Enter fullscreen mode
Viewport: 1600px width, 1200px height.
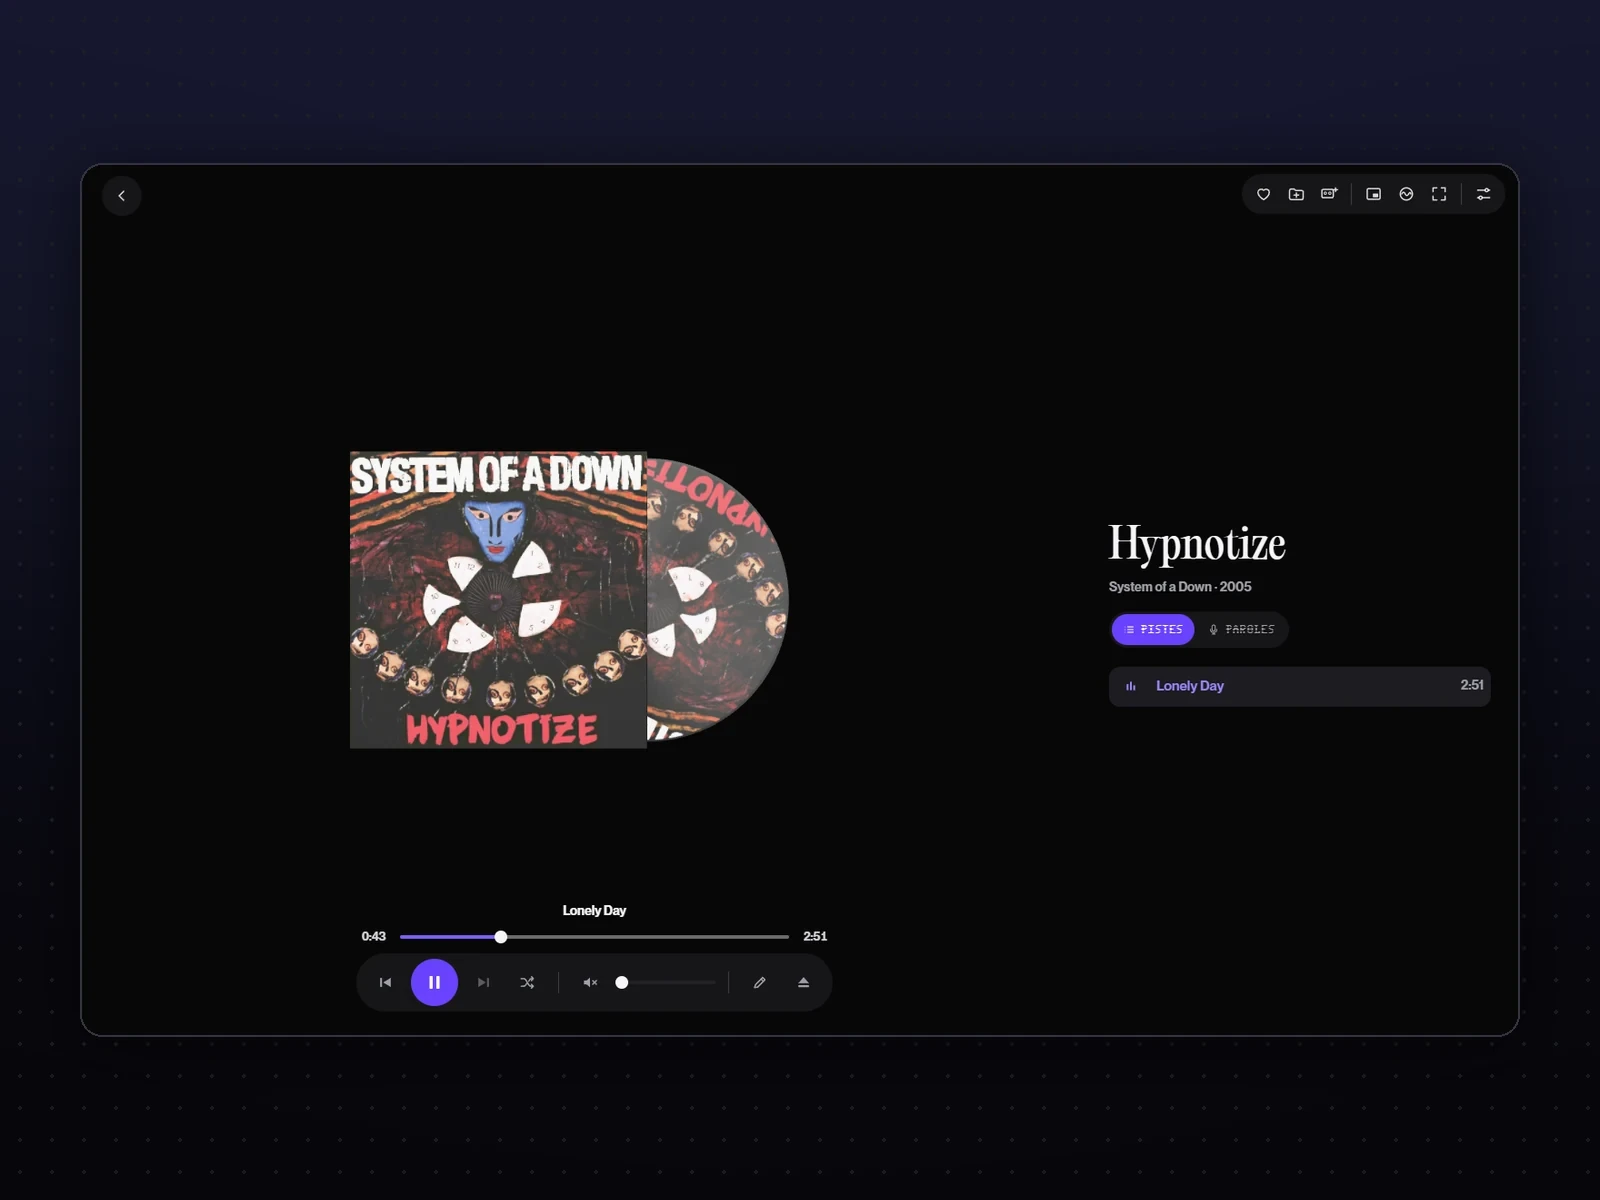(1439, 194)
